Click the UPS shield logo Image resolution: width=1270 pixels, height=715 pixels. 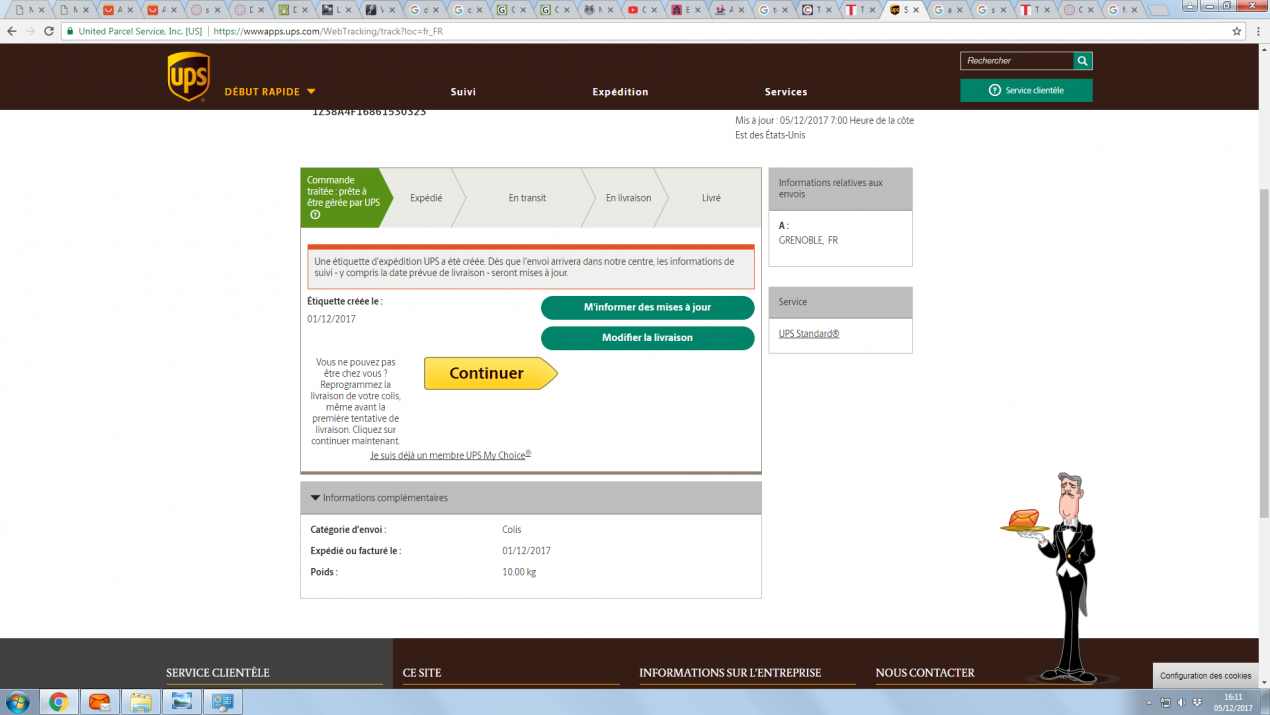pyautogui.click(x=188, y=77)
